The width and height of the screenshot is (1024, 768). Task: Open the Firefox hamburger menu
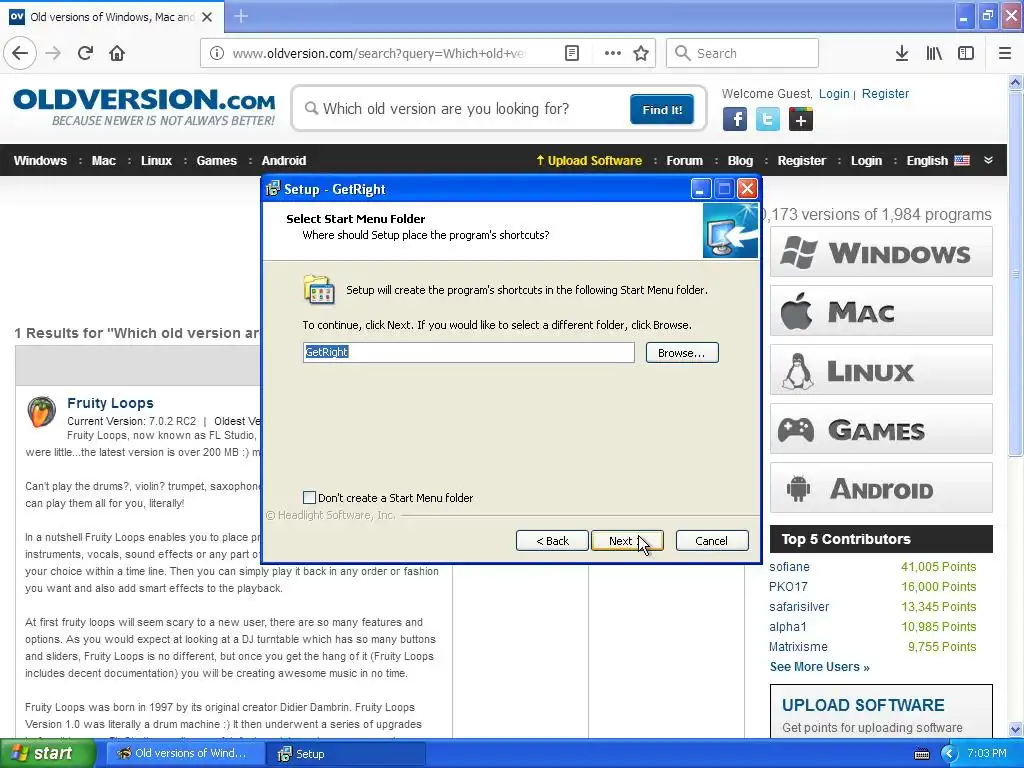[1005, 53]
